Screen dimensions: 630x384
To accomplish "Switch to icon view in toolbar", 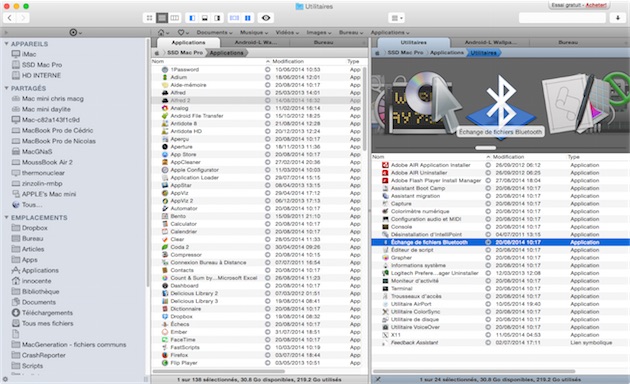I will [149, 18].
